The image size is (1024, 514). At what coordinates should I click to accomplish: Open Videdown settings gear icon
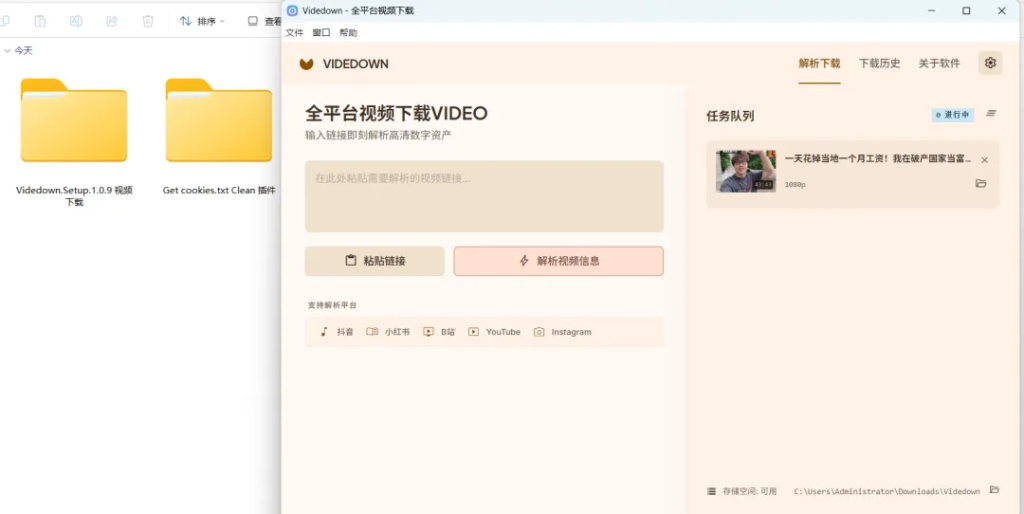pos(990,63)
